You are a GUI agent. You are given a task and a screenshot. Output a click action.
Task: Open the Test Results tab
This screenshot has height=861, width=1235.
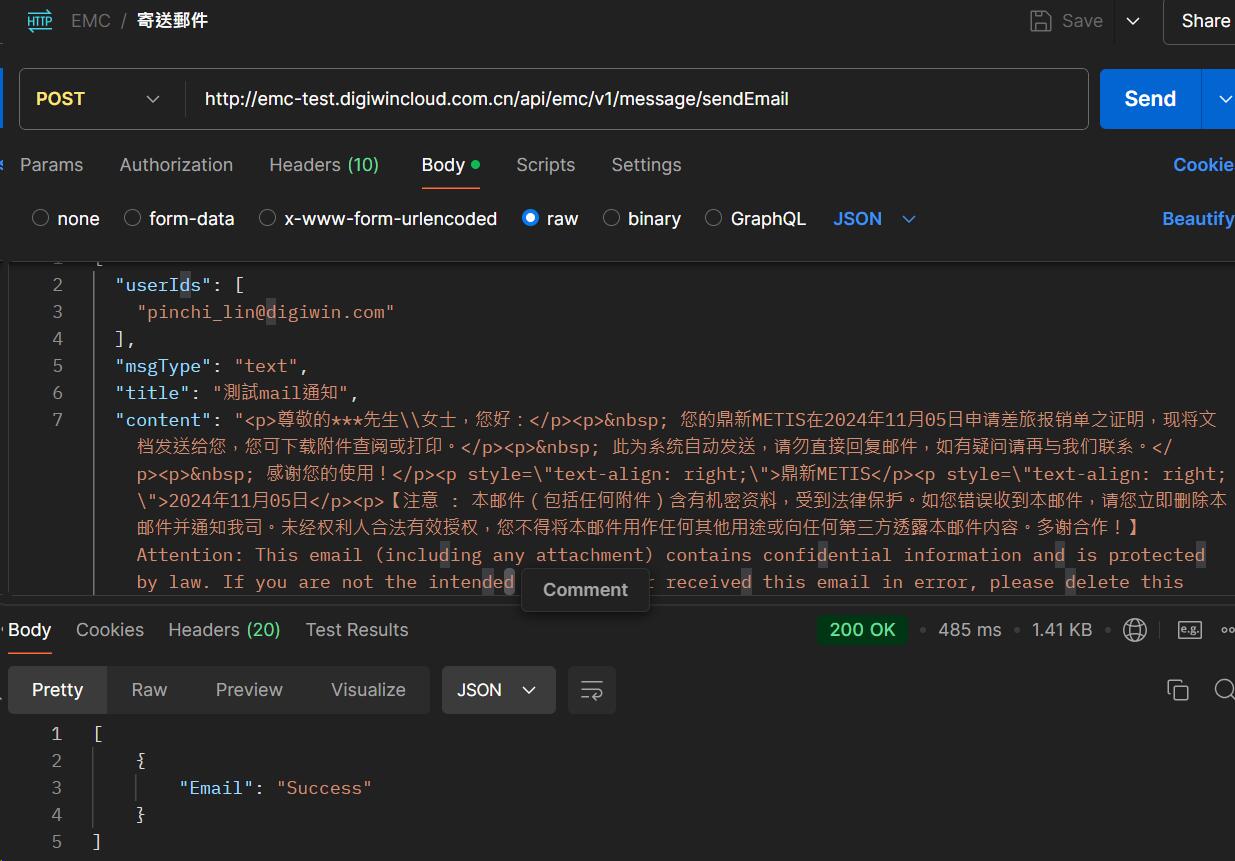(x=357, y=630)
